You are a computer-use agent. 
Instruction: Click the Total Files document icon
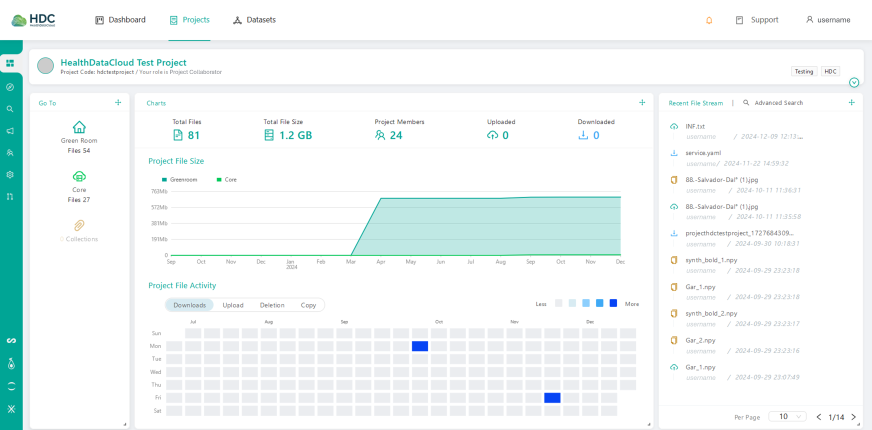coord(177,135)
